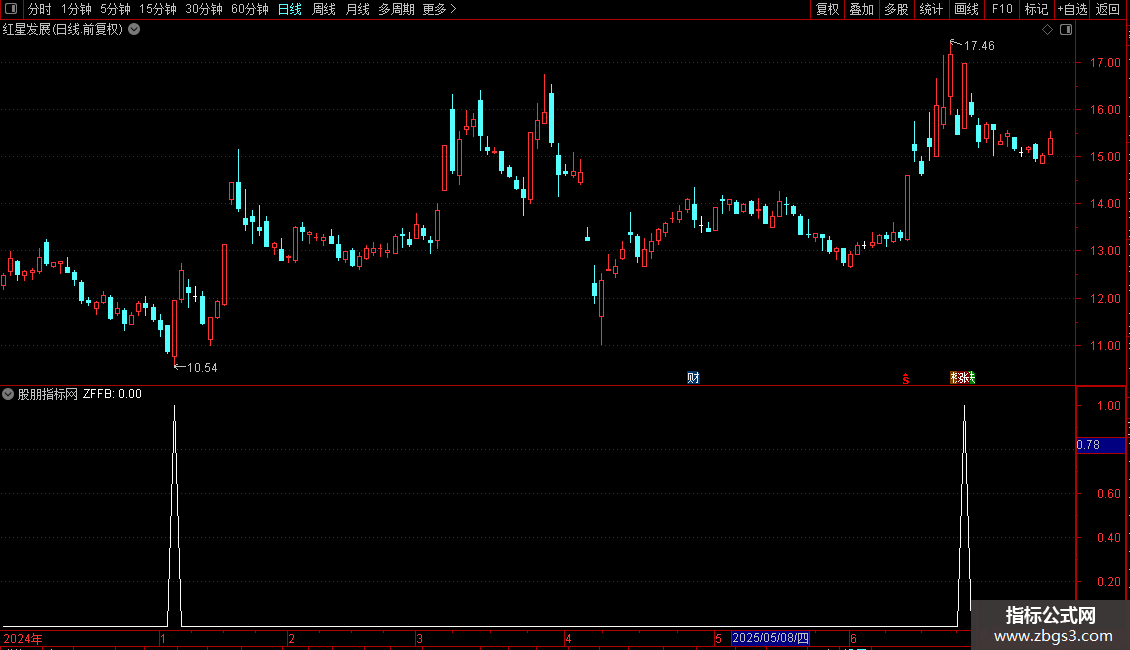Click the 标记 mark button
The height and width of the screenshot is (650, 1130).
pyautogui.click(x=1036, y=9)
